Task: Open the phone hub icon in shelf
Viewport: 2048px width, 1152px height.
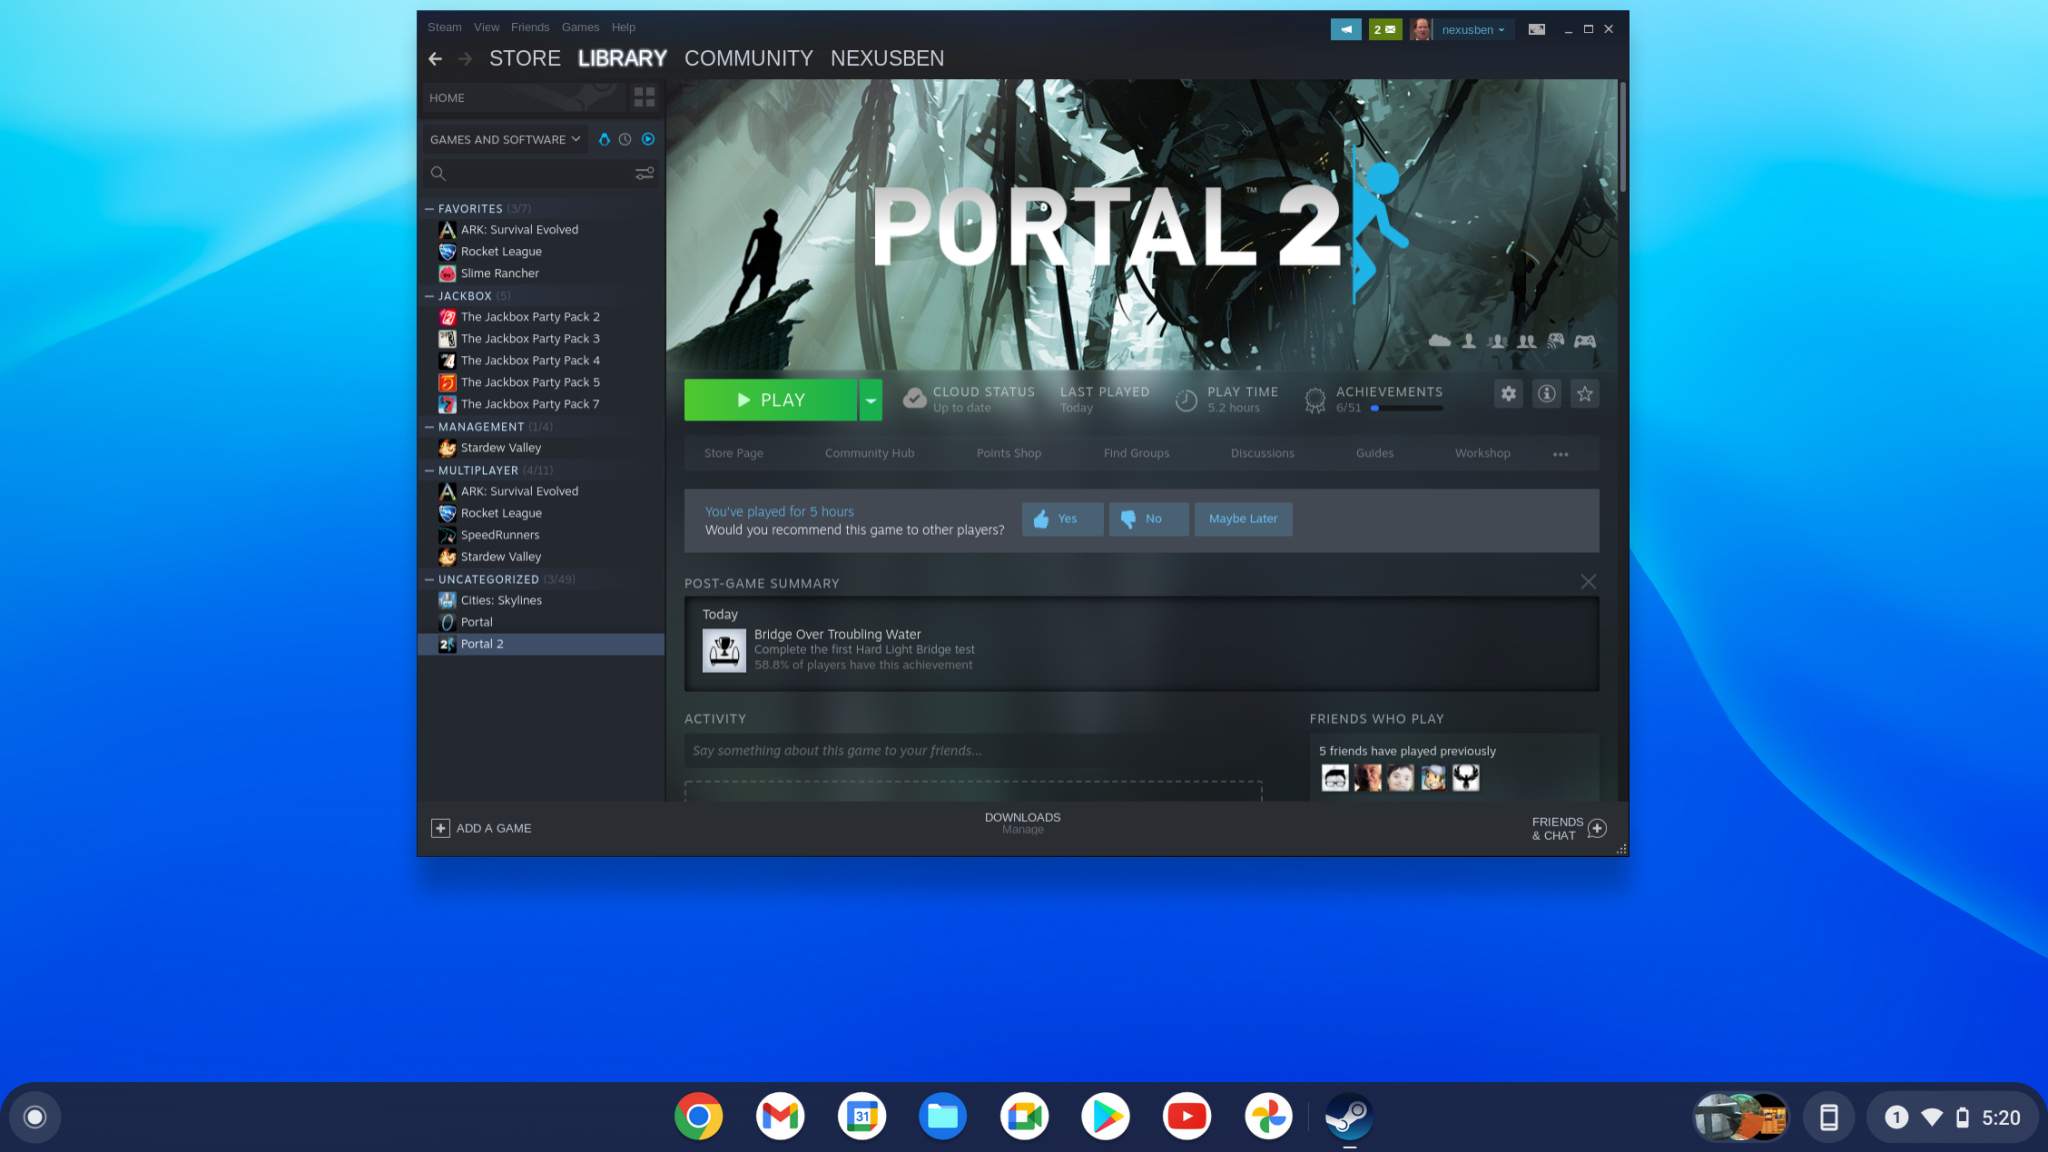Action: click(1829, 1117)
